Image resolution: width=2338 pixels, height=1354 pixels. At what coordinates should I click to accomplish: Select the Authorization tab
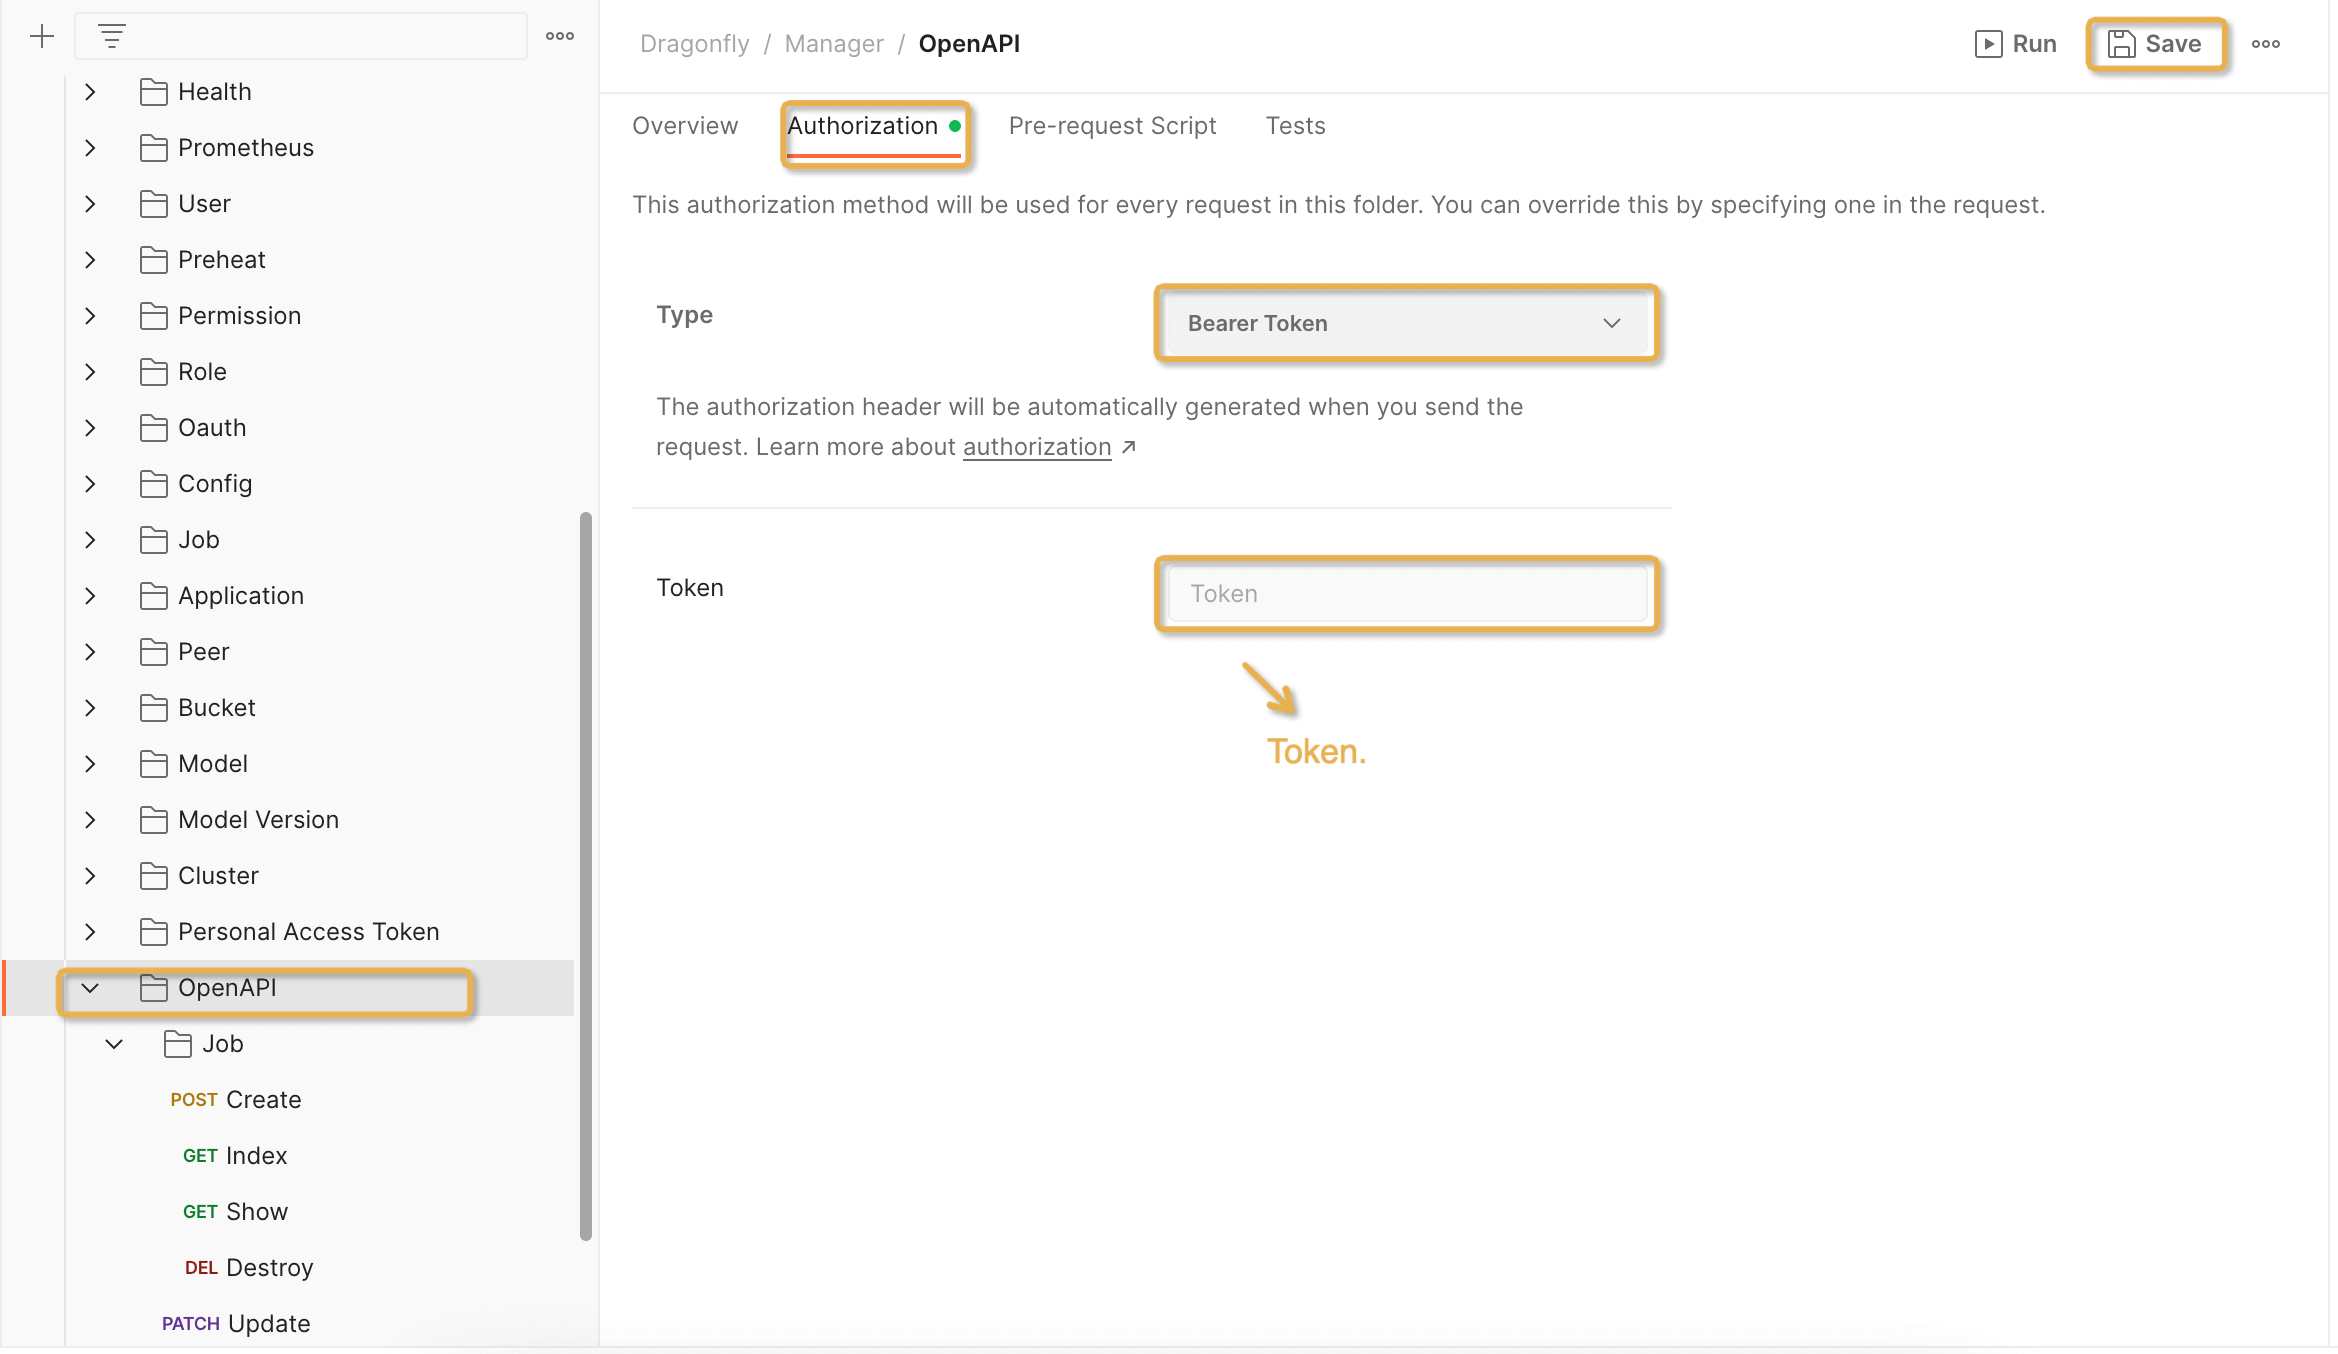point(874,126)
